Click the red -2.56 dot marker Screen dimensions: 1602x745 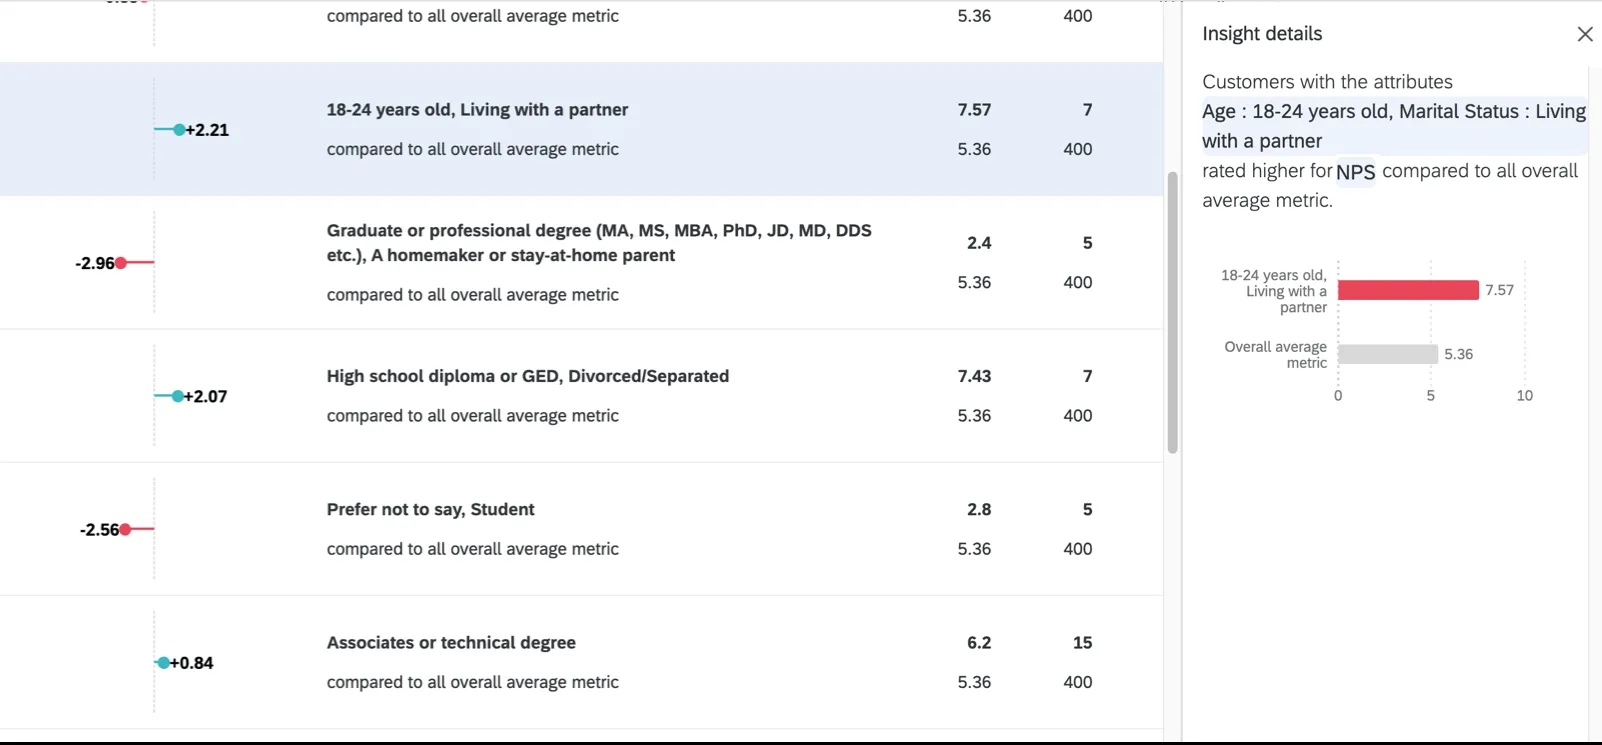coord(124,530)
